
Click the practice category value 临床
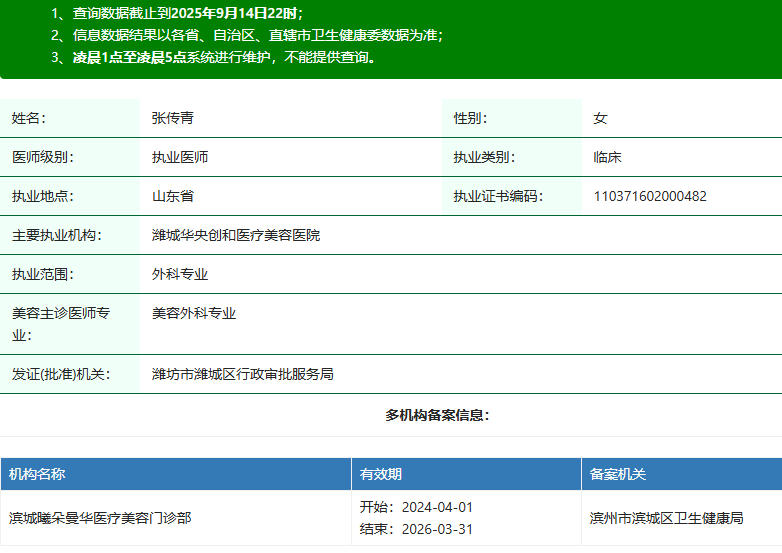tap(608, 157)
